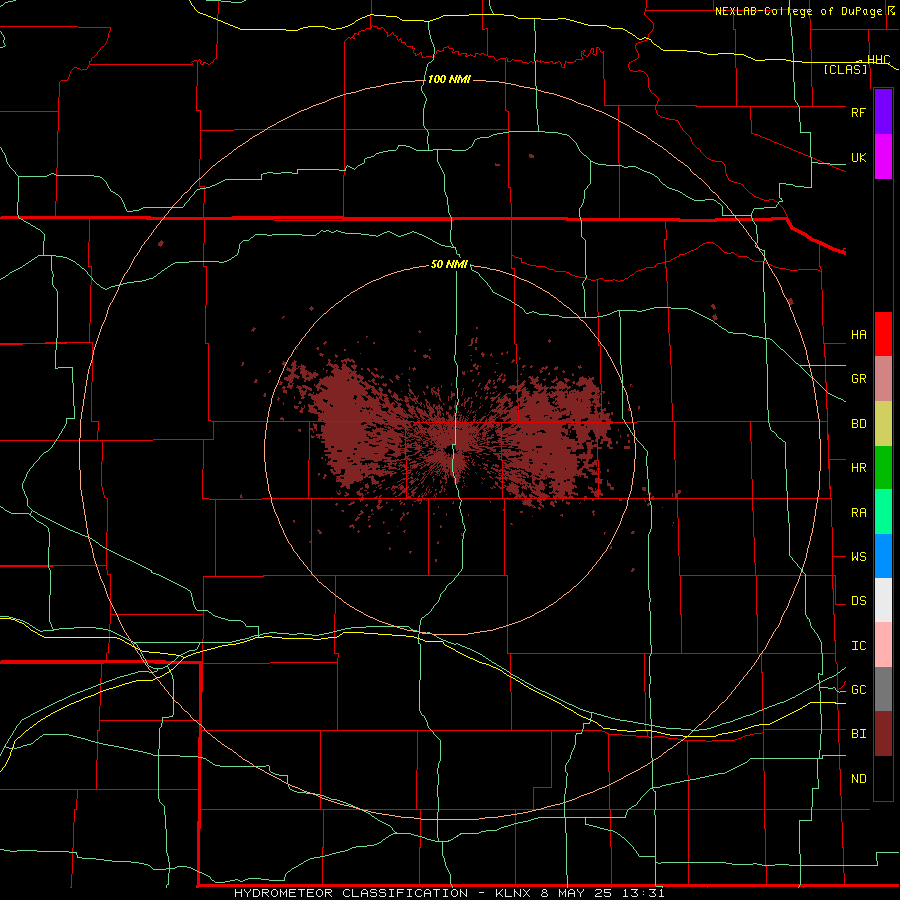The width and height of the screenshot is (900, 900).
Task: Click the white DS legend color swatch
Action: [883, 600]
